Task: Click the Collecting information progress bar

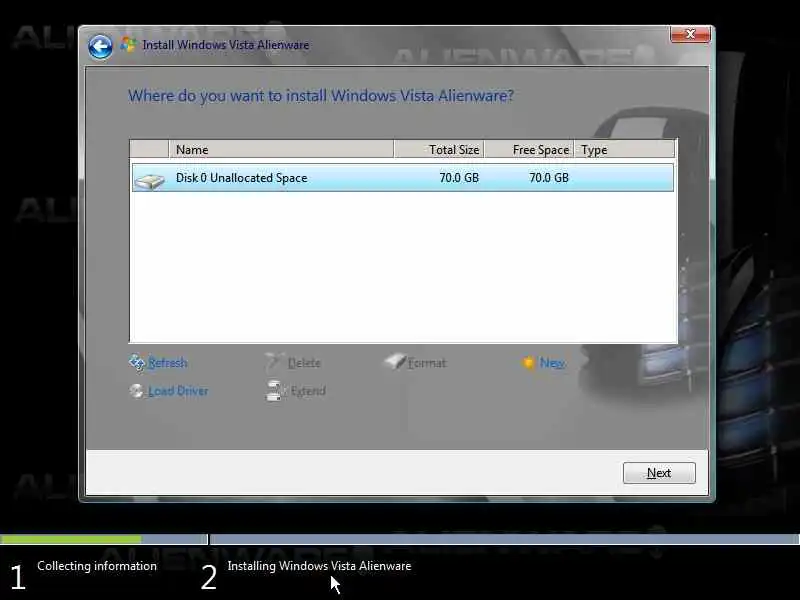Action: pos(104,539)
